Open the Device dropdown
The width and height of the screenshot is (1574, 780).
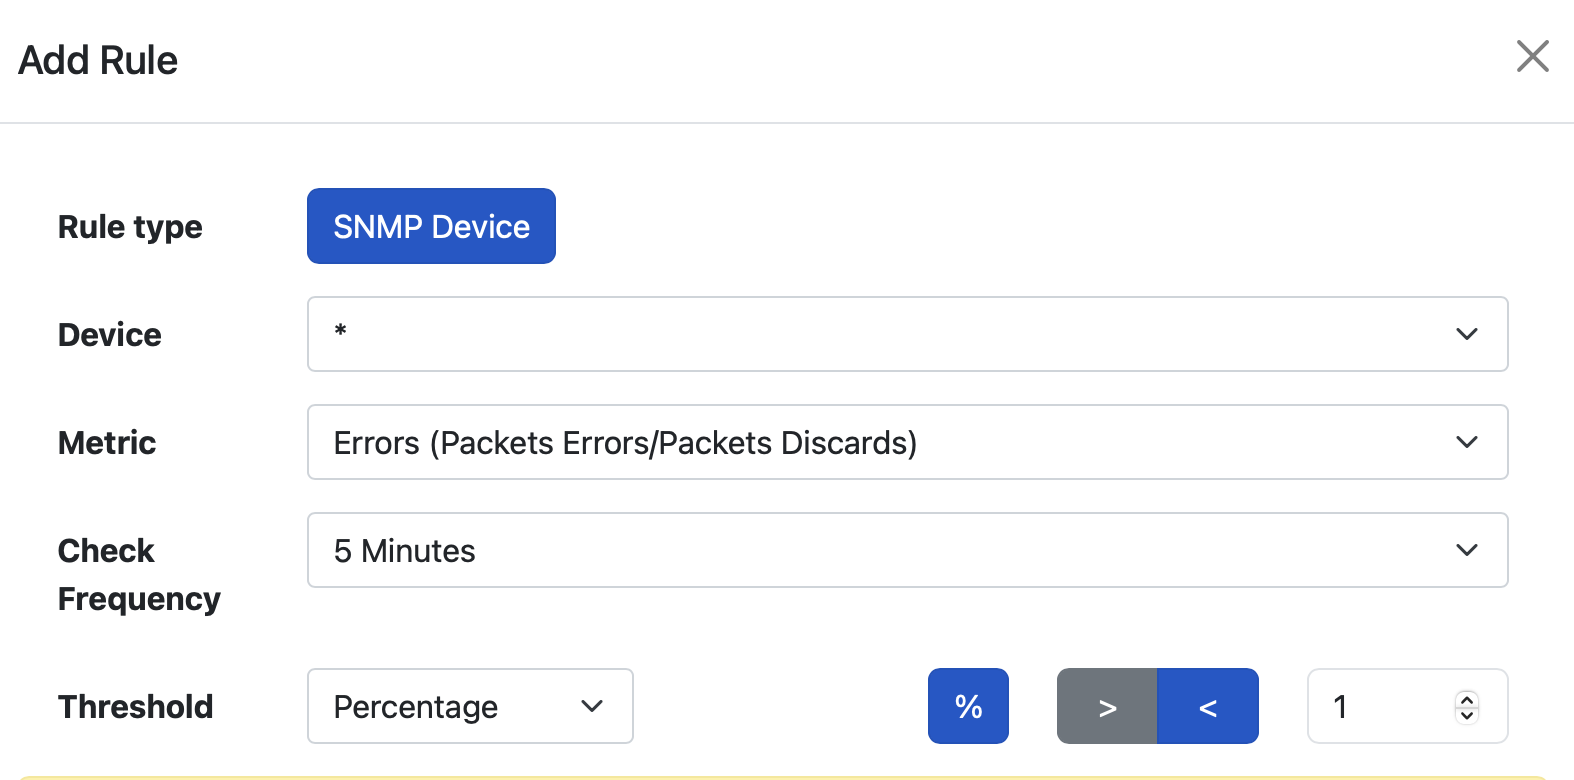(x=907, y=334)
